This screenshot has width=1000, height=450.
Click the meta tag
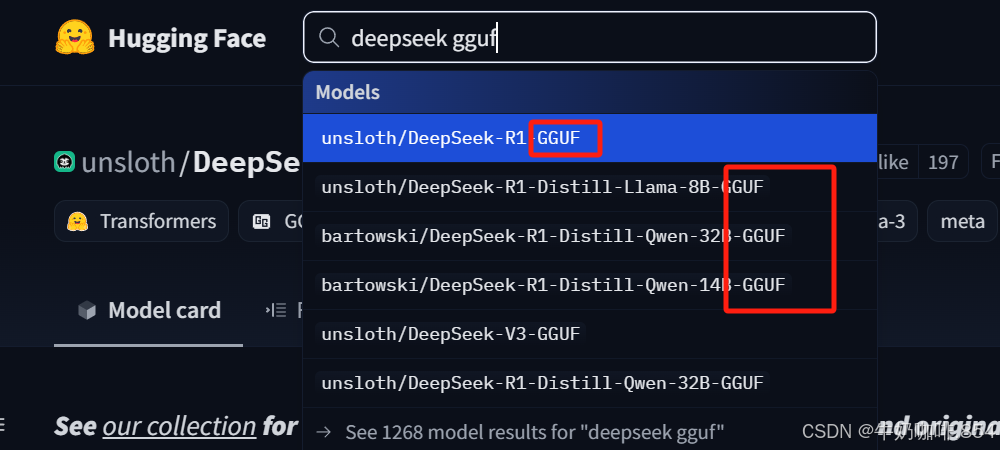click(962, 221)
